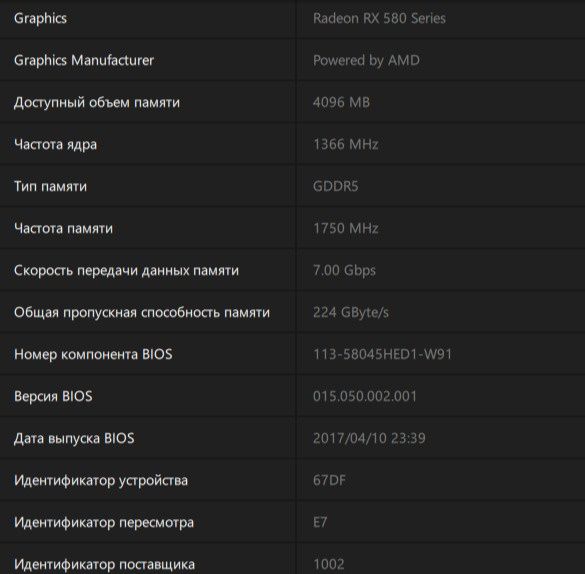The width and height of the screenshot is (585, 574).
Task: Select the Дата выпуска BIOS label
Action: click(x=74, y=439)
